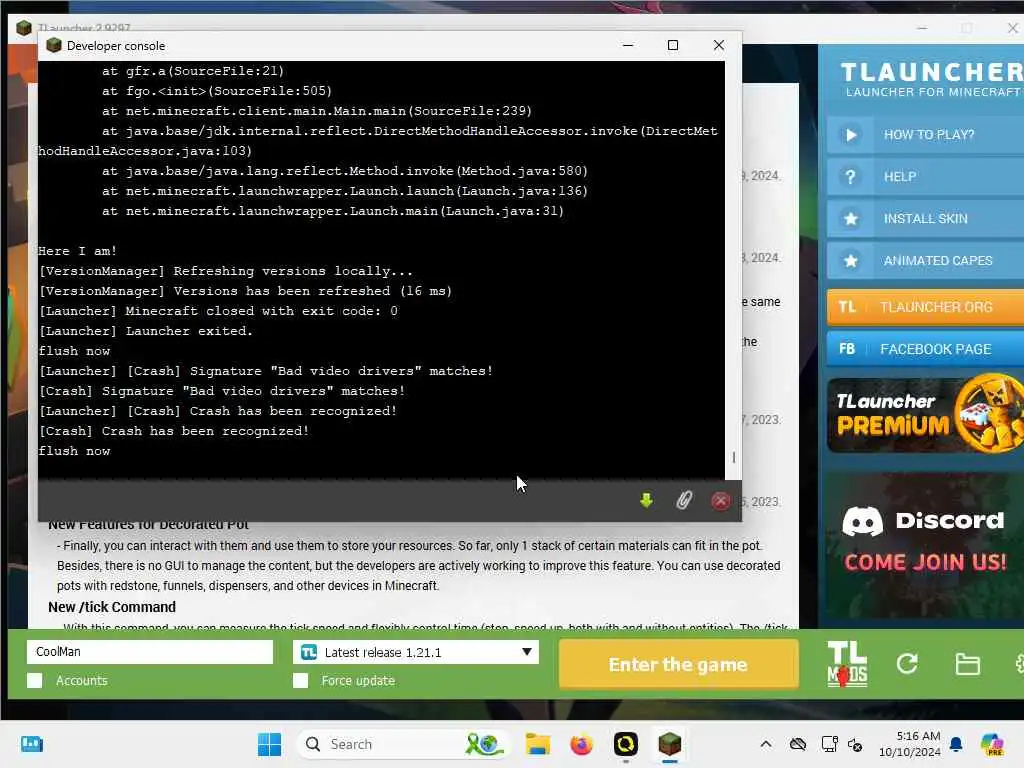
Task: Click the TL logo on TLauncher.org button
Action: coord(847,307)
